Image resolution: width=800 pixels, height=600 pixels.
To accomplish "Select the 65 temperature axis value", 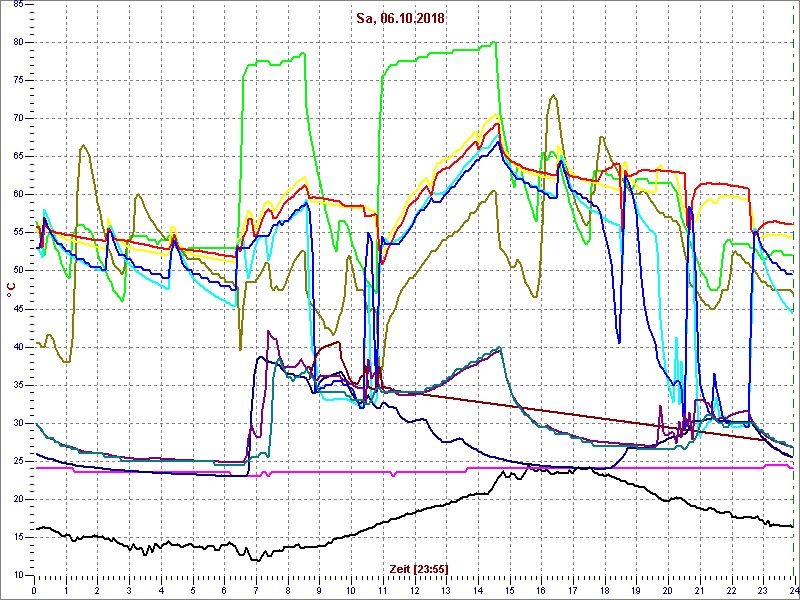I will point(16,157).
